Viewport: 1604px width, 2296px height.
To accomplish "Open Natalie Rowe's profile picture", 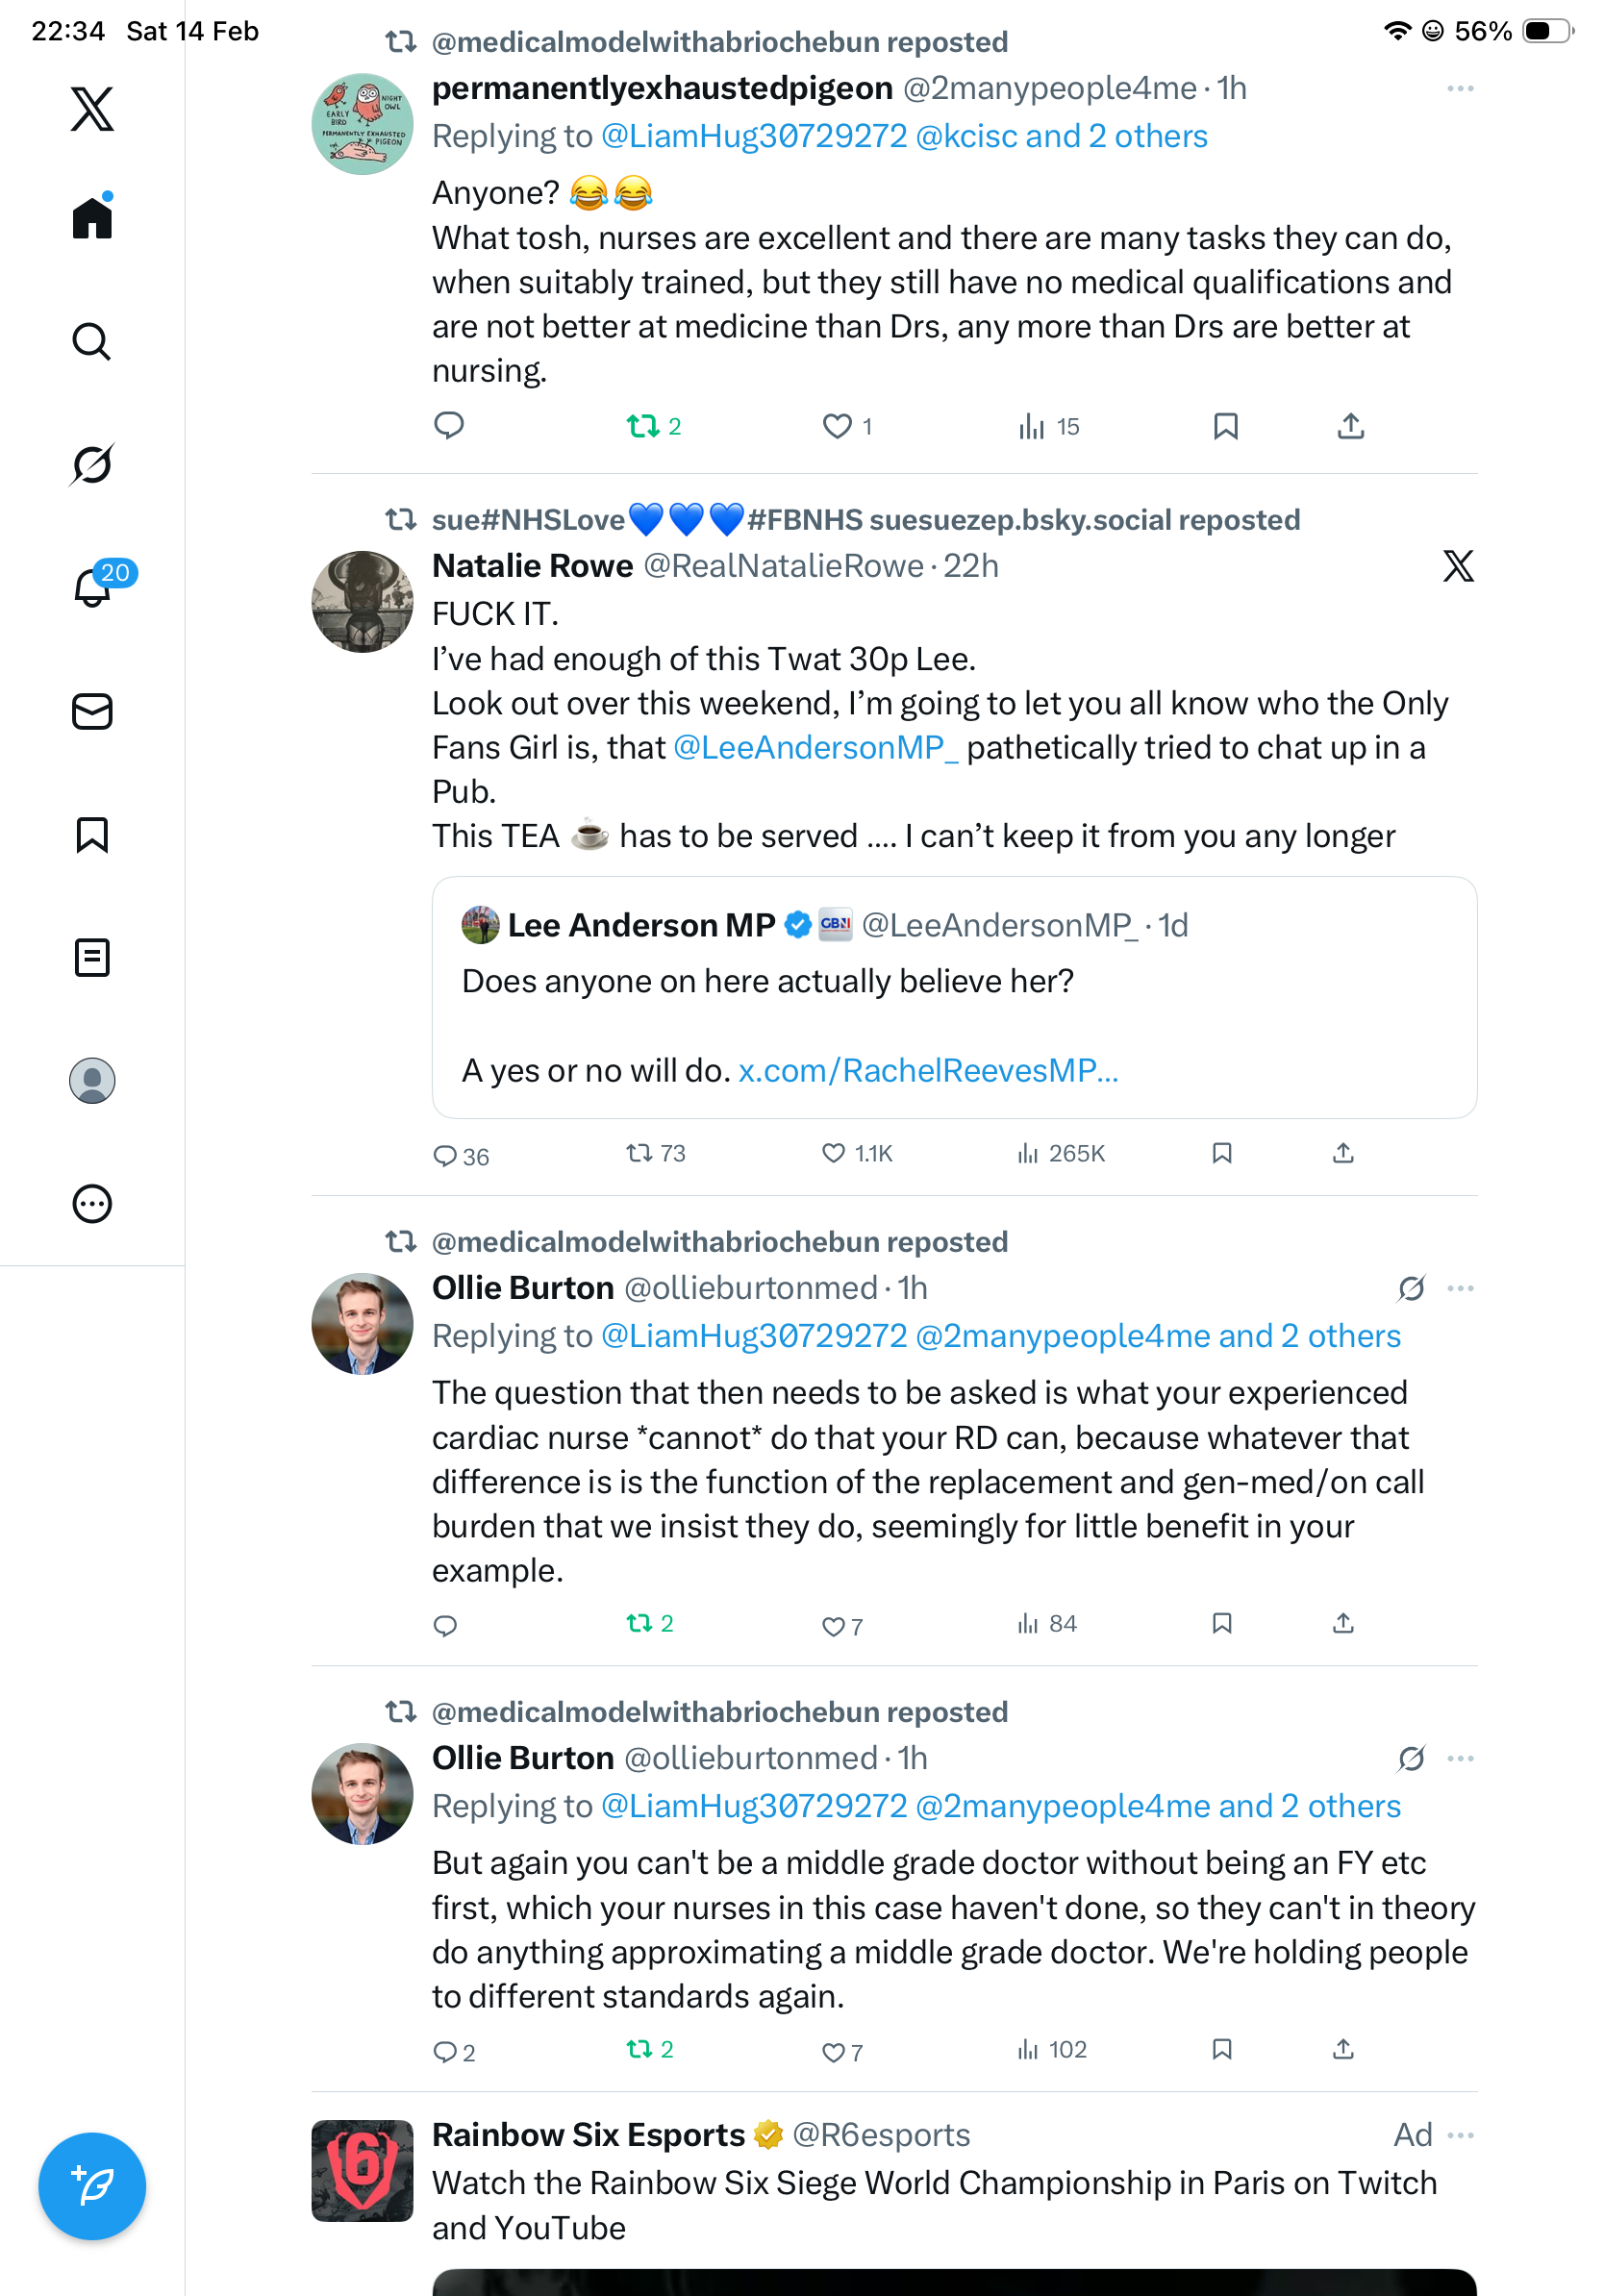I will pos(362,602).
